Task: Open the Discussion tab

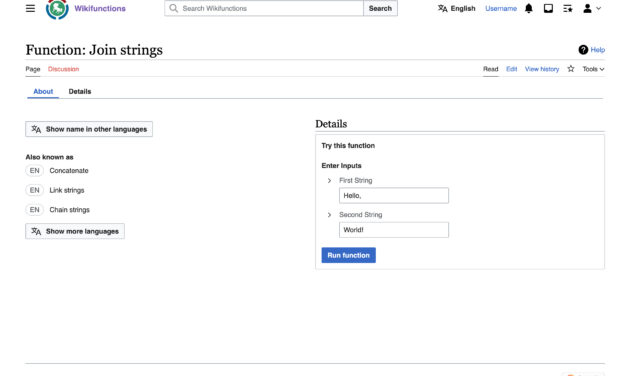Action: tap(63, 69)
